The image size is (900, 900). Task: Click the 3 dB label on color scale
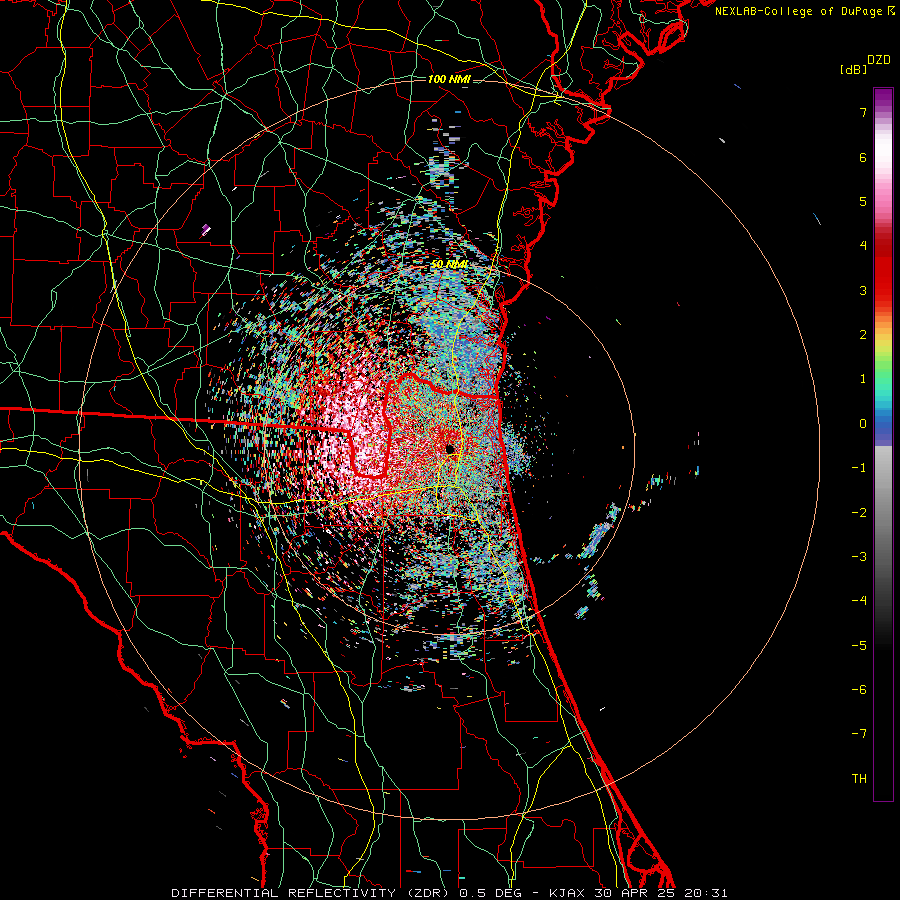(863, 290)
